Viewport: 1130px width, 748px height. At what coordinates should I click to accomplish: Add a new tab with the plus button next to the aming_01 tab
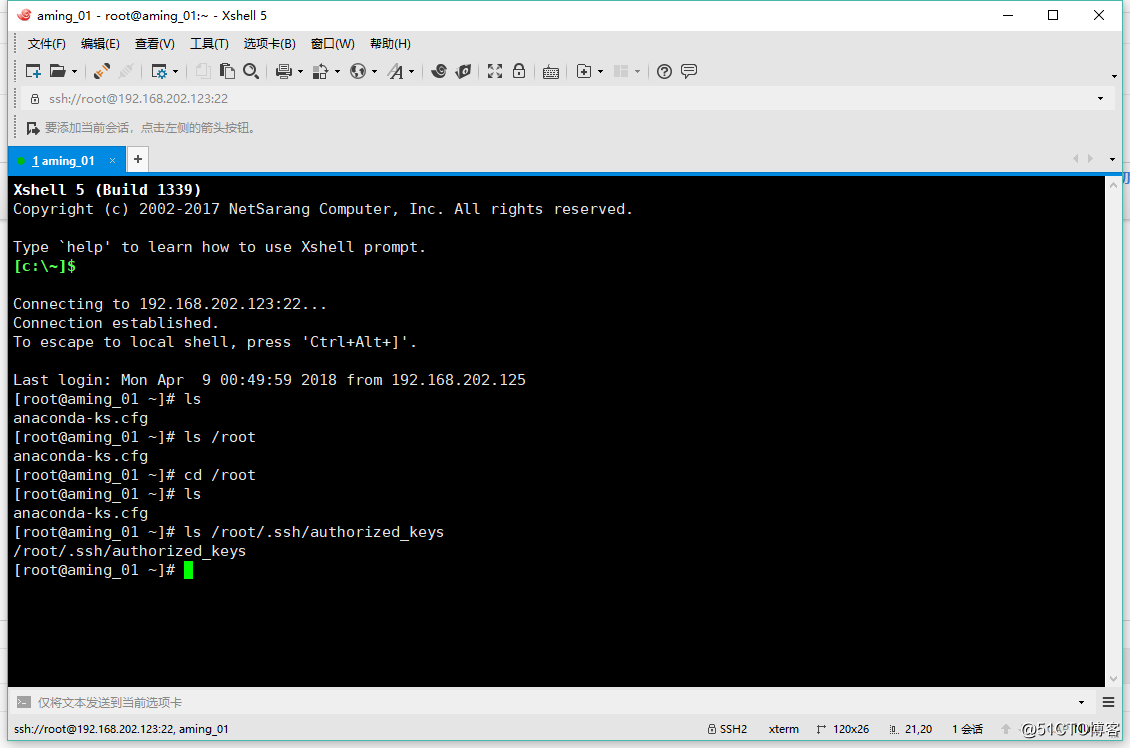[x=138, y=159]
